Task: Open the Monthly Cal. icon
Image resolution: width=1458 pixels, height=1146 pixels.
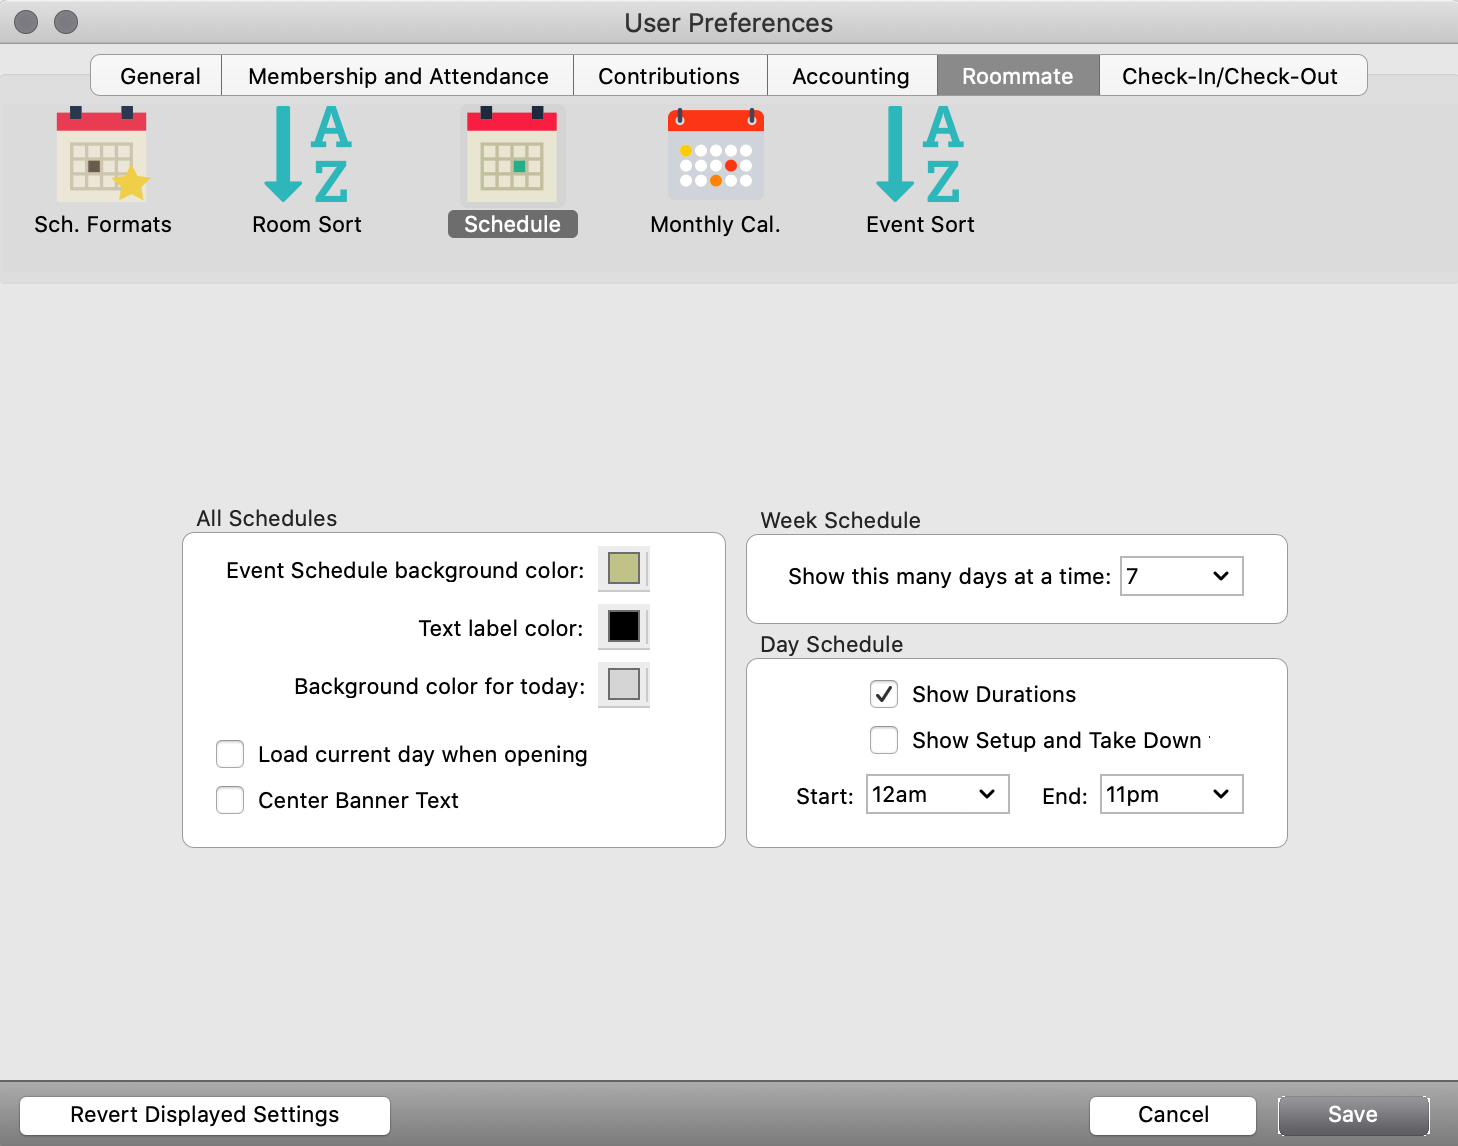Action: tap(715, 155)
